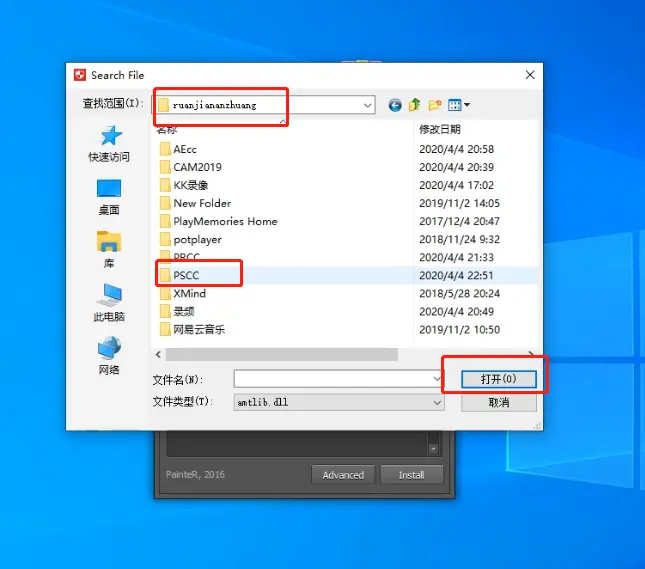This screenshot has height=569, width=645.
Task: Click the 取消 cancel button
Action: tap(499, 402)
